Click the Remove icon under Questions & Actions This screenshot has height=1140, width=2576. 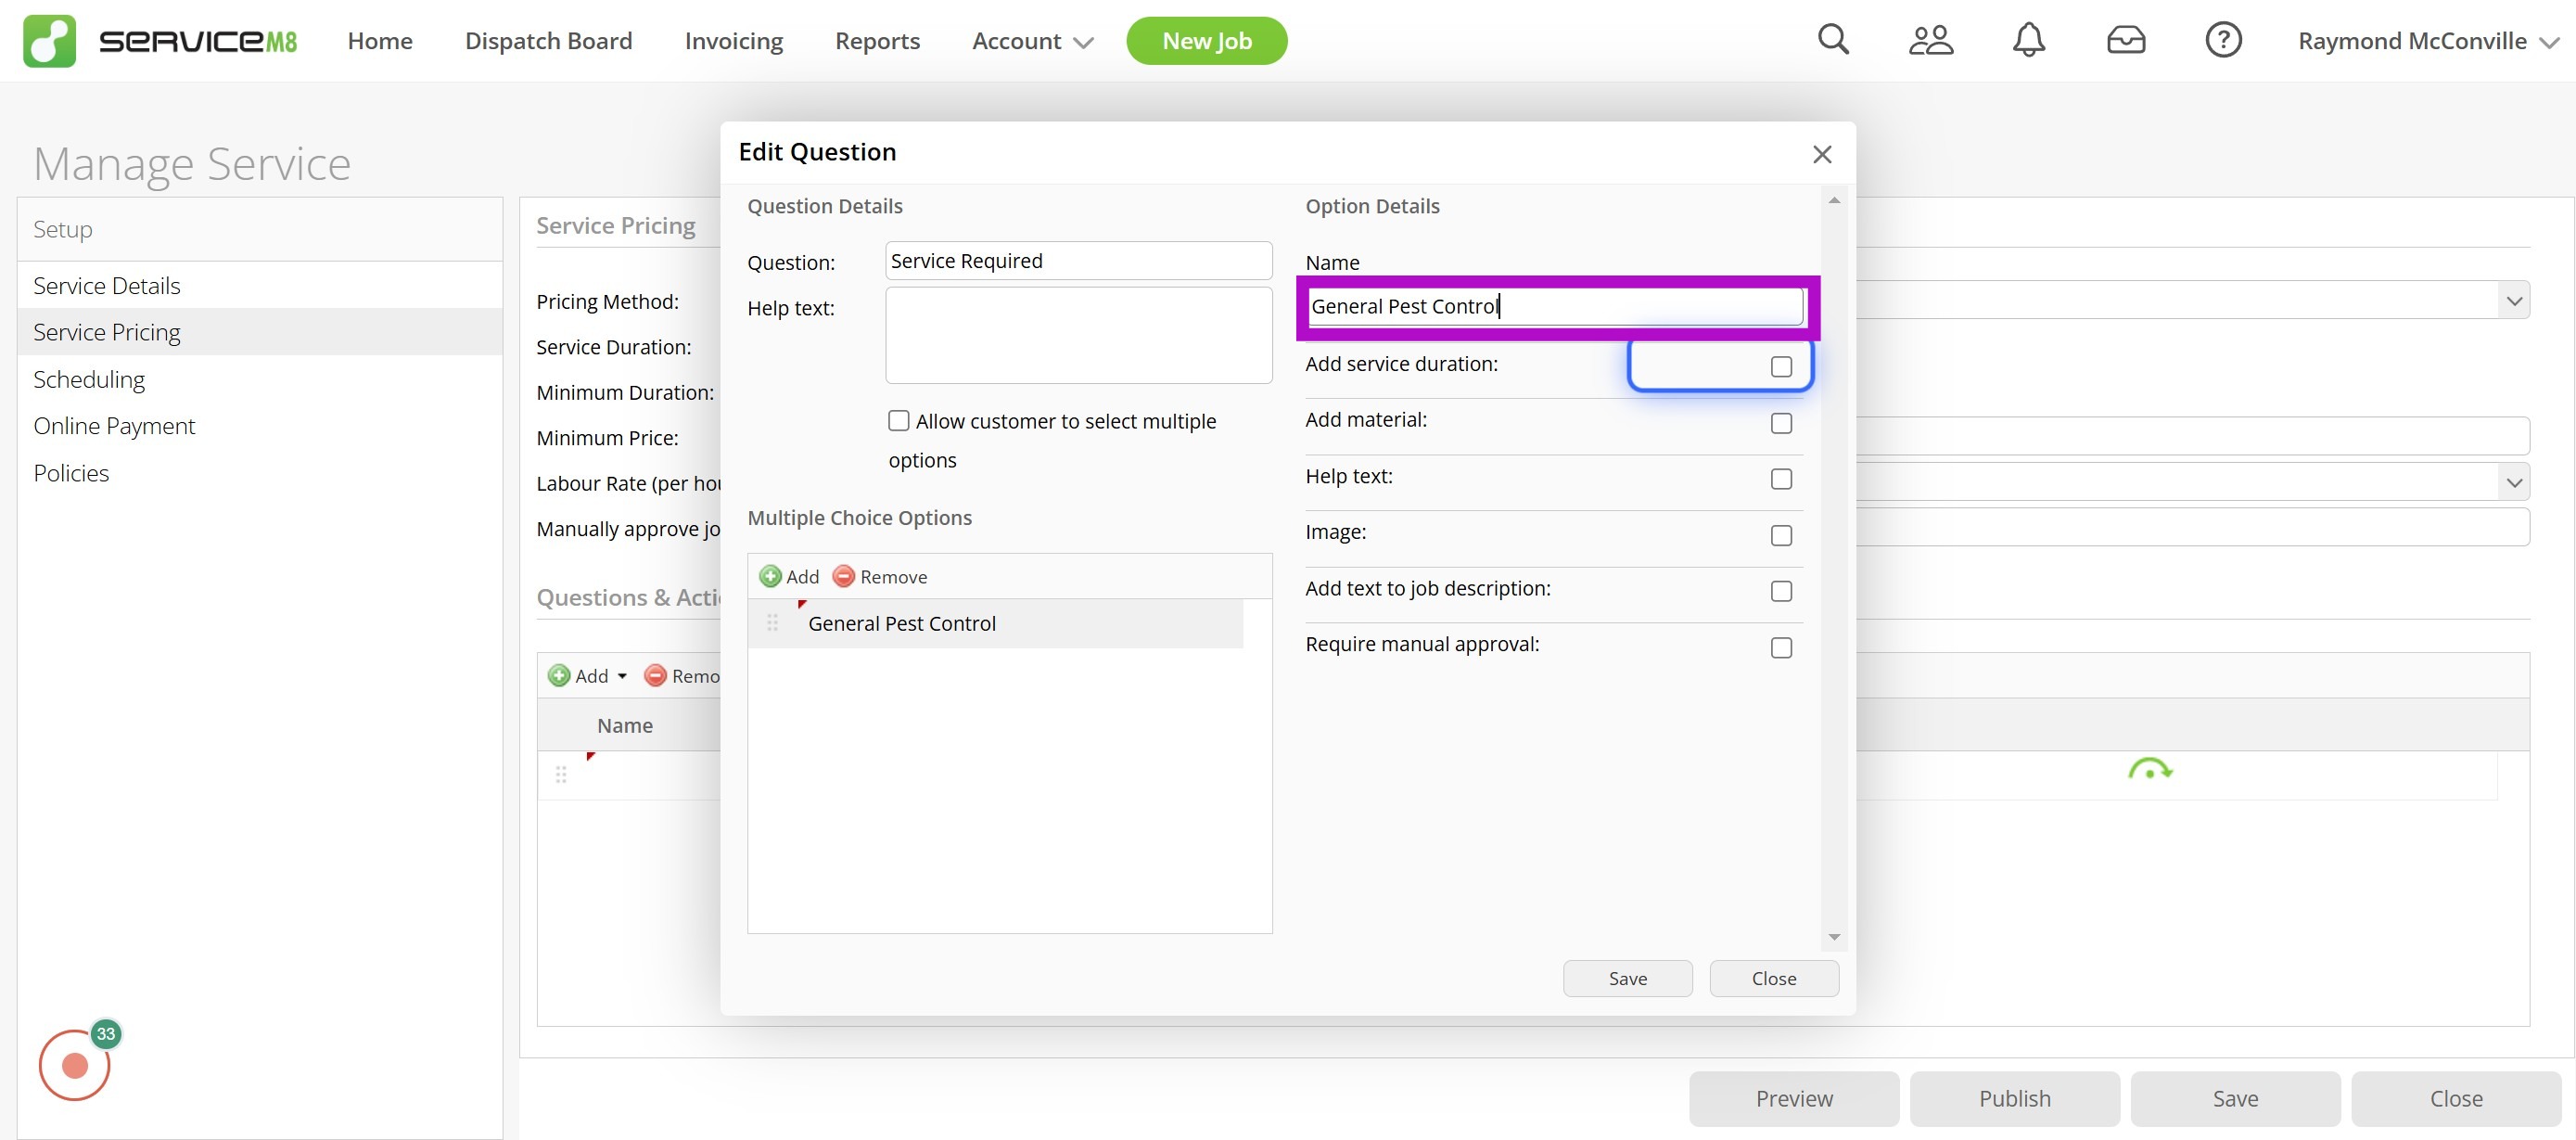(x=655, y=676)
